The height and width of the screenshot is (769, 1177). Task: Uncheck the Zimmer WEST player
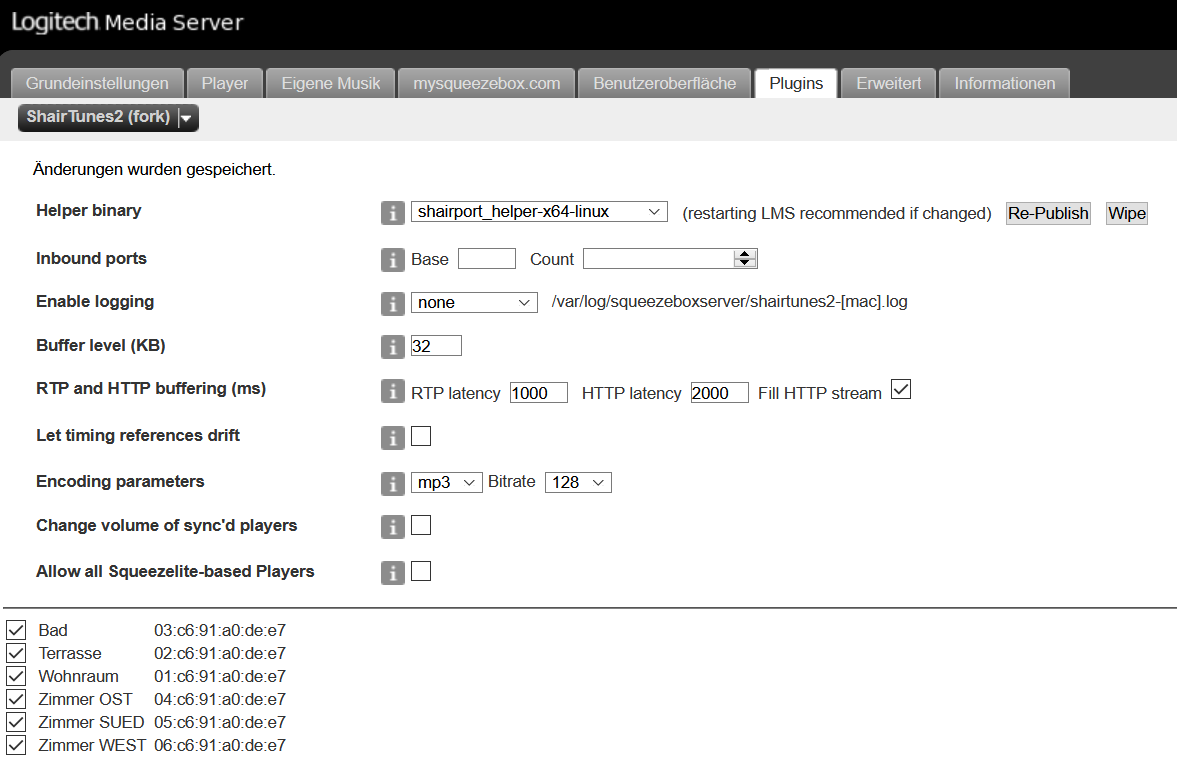[16, 745]
